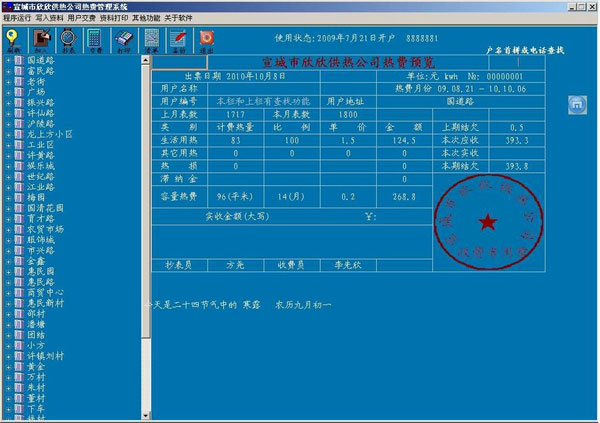The height and width of the screenshot is (423, 600).
Task: Click the 打印 printer toolbar icon
Action: (124, 40)
